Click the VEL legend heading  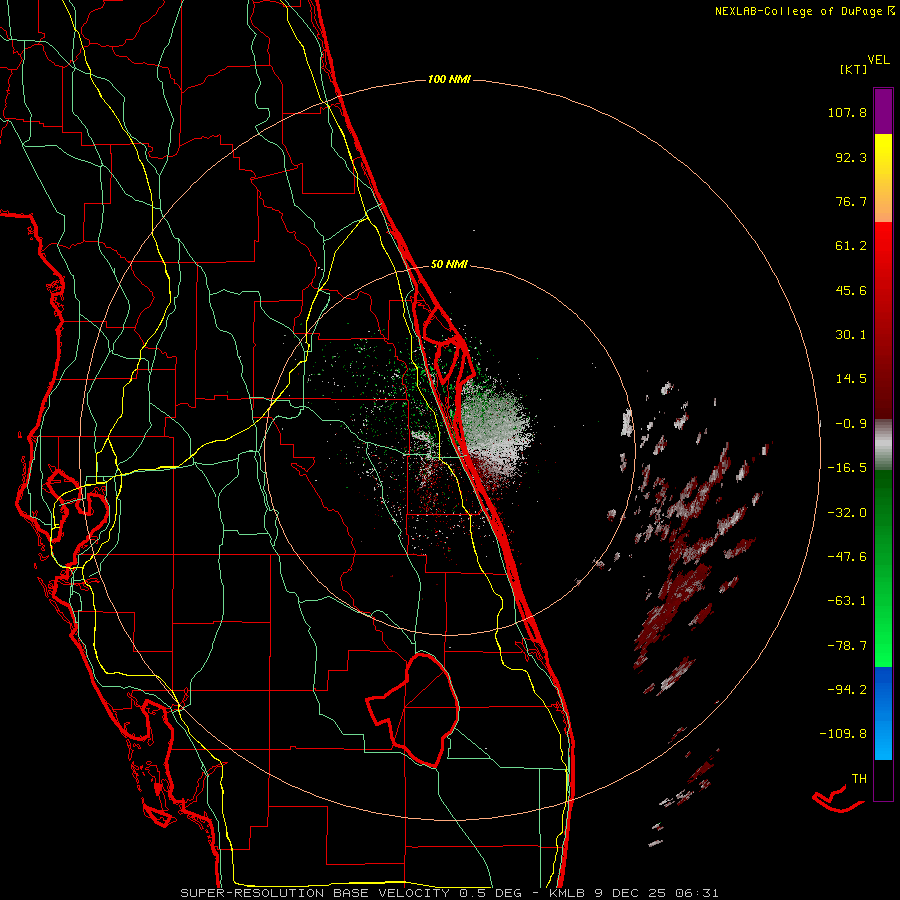tap(878, 60)
